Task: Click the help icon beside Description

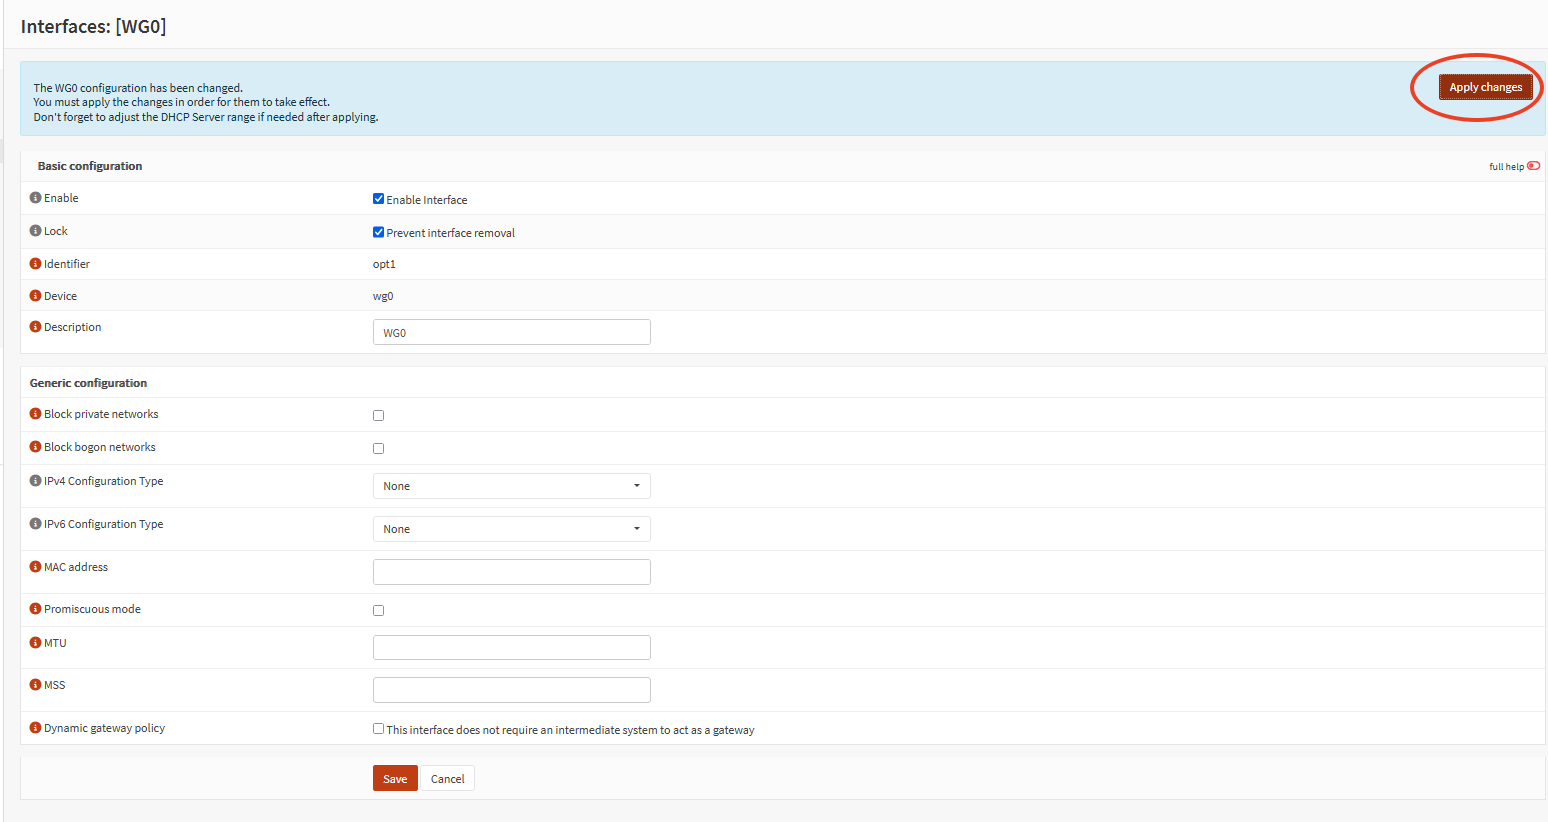Action: point(36,327)
